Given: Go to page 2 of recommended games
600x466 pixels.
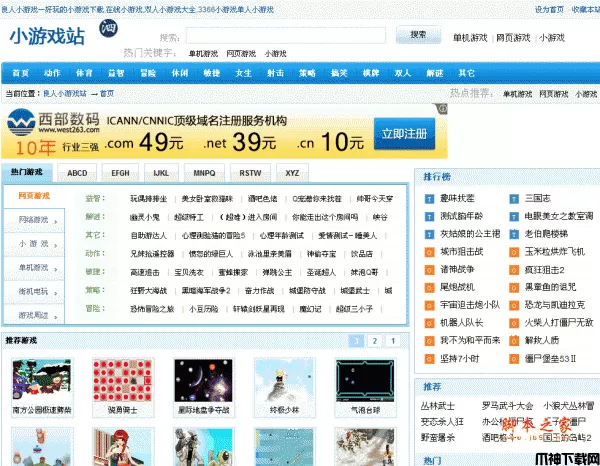Looking at the screenshot, I should tap(374, 341).
